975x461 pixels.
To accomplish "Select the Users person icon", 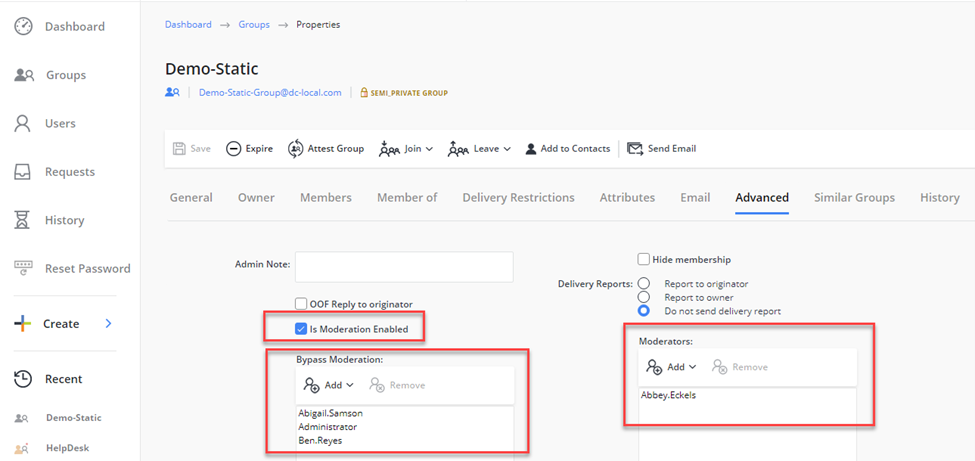I will click(x=23, y=124).
